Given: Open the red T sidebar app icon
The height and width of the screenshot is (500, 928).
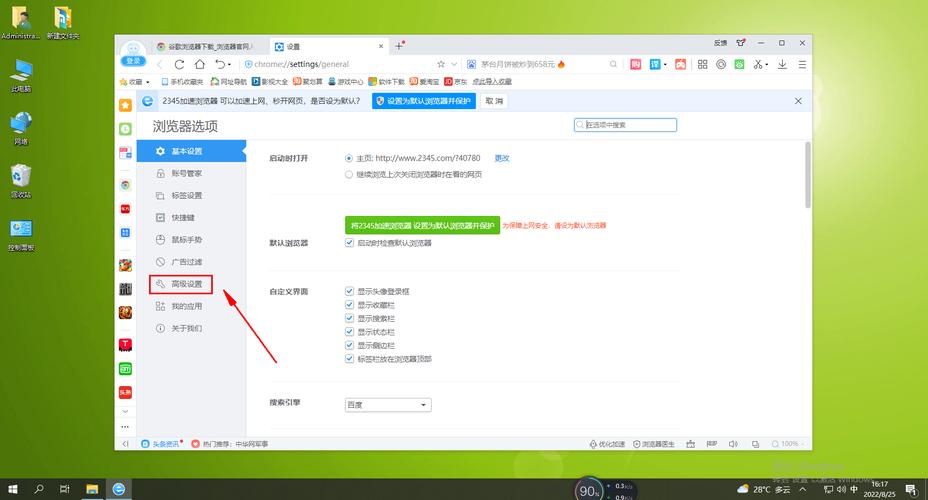Looking at the screenshot, I should [x=125, y=345].
